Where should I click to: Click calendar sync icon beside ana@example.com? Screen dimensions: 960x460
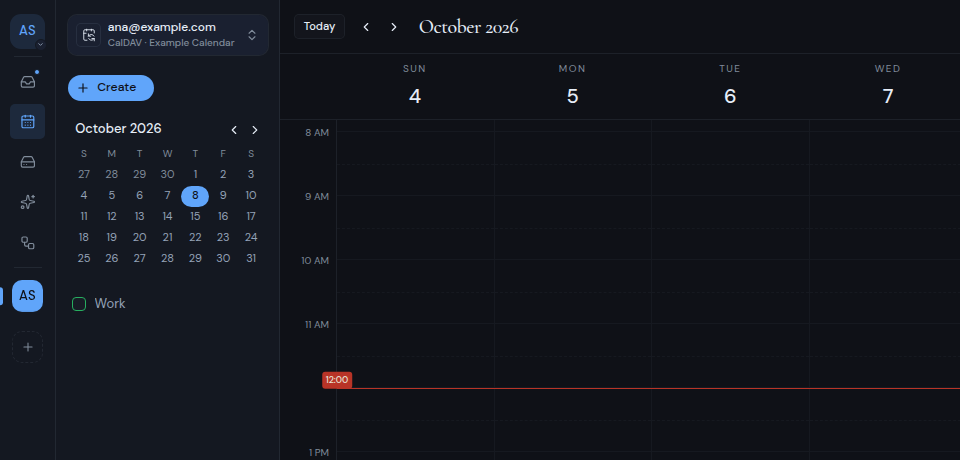(x=89, y=35)
